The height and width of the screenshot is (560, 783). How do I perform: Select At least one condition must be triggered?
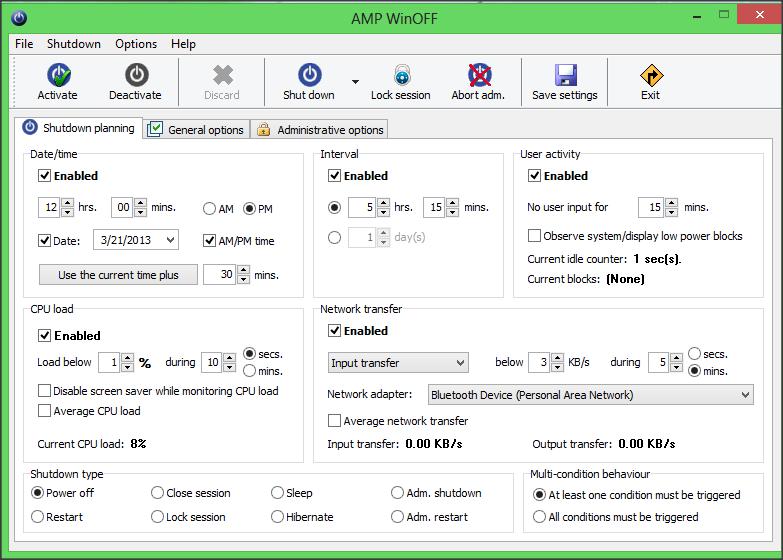(x=539, y=495)
